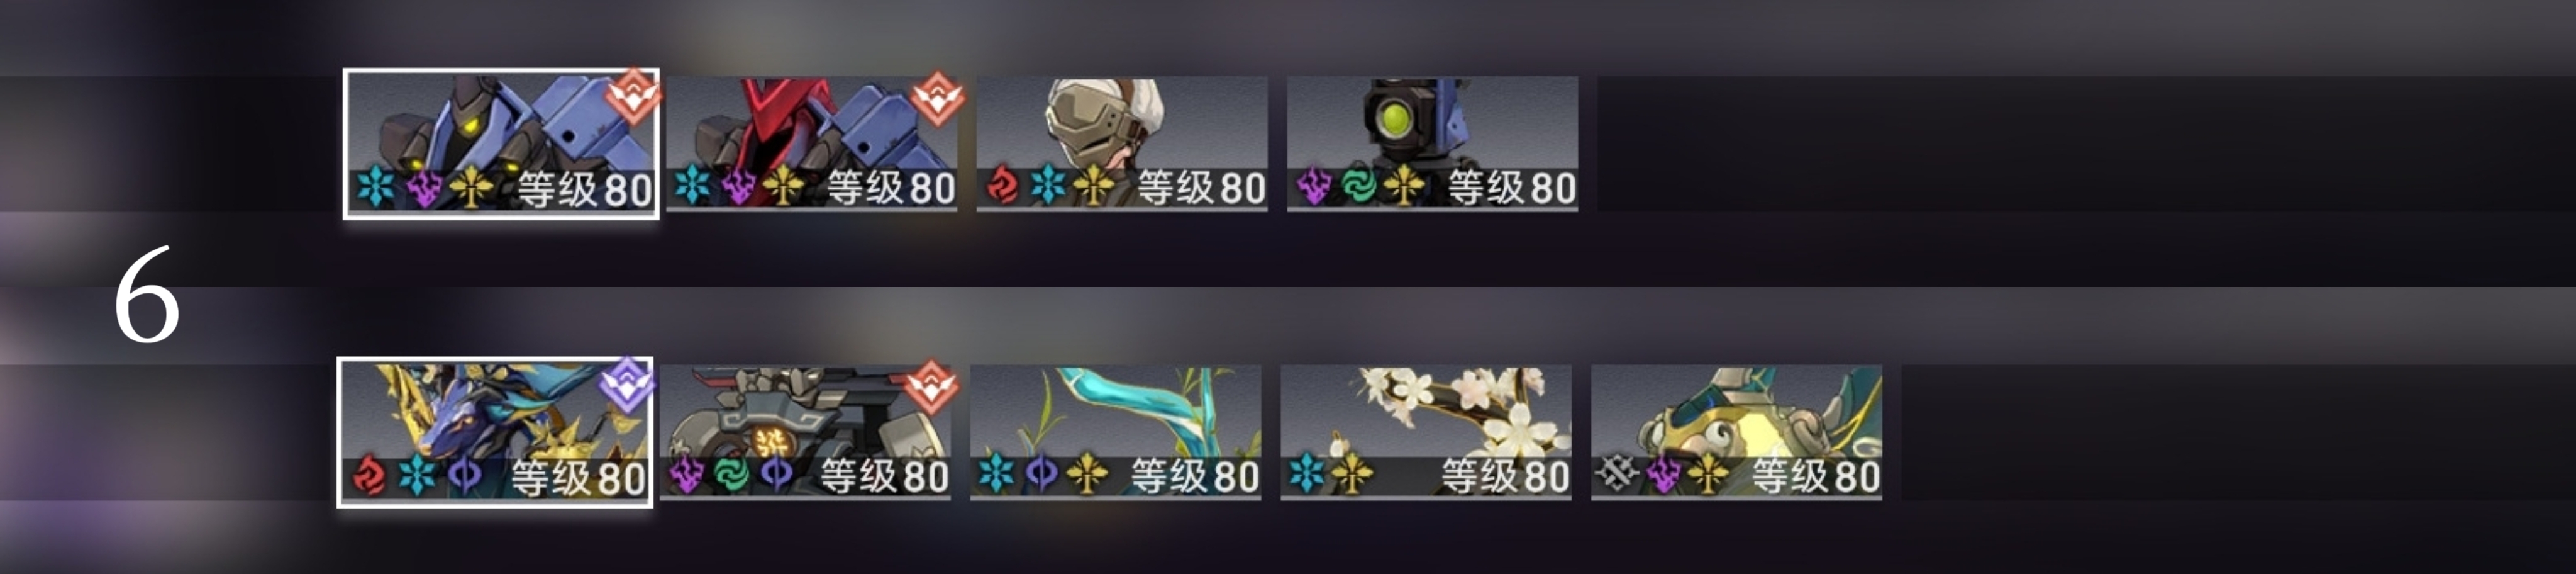Click the Pyro icon on the goggles enemy card

click(x=1003, y=186)
